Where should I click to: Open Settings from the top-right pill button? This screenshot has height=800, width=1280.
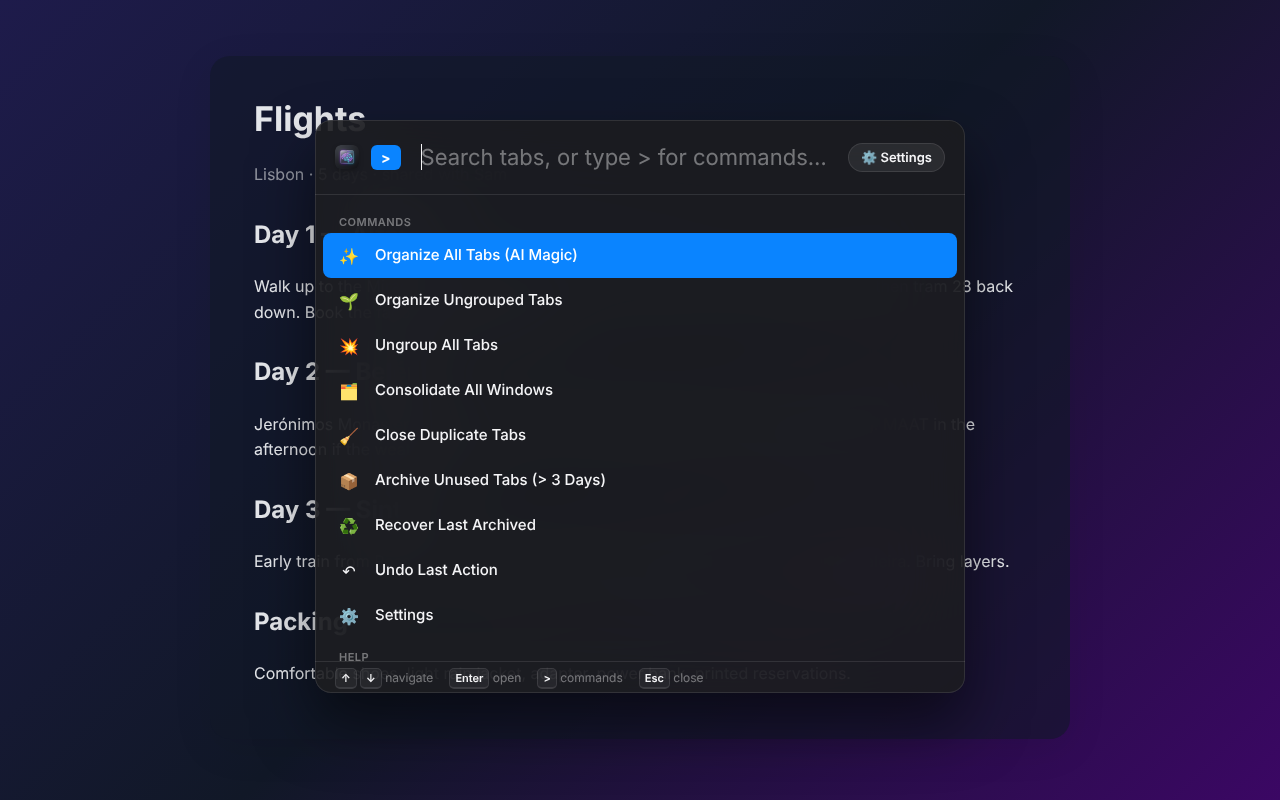click(x=896, y=157)
